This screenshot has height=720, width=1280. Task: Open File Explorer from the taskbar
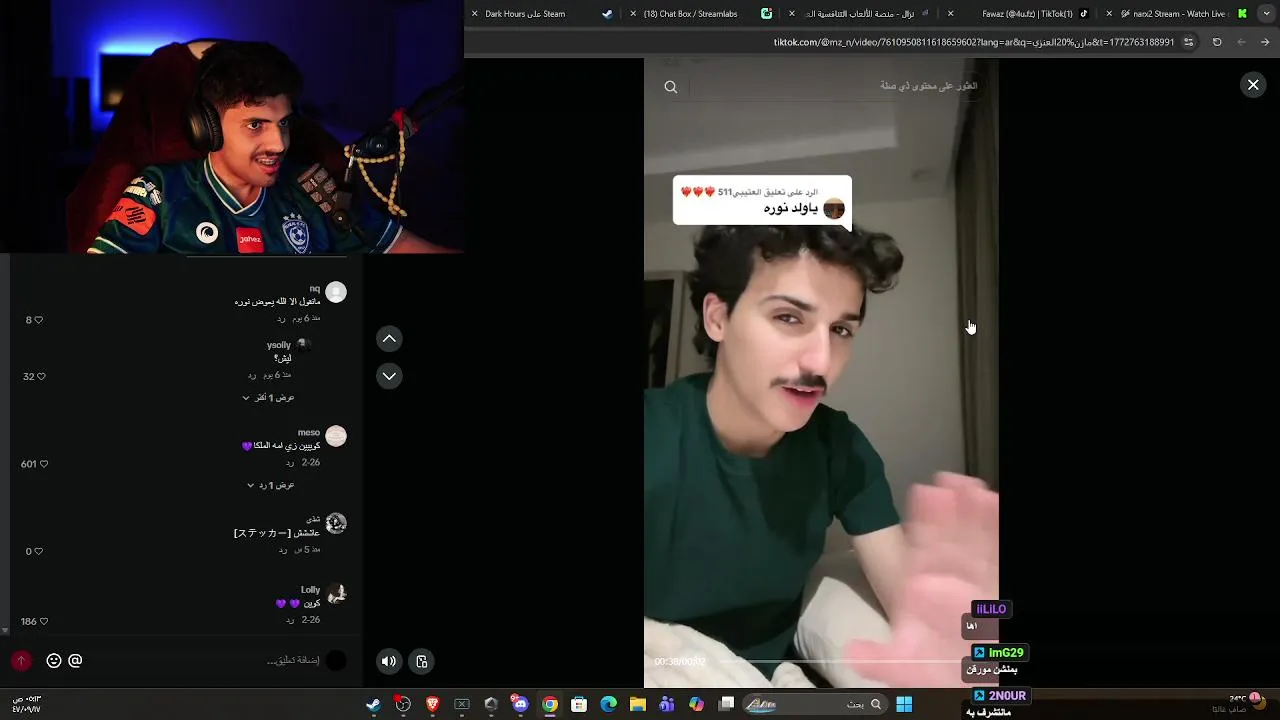637,704
